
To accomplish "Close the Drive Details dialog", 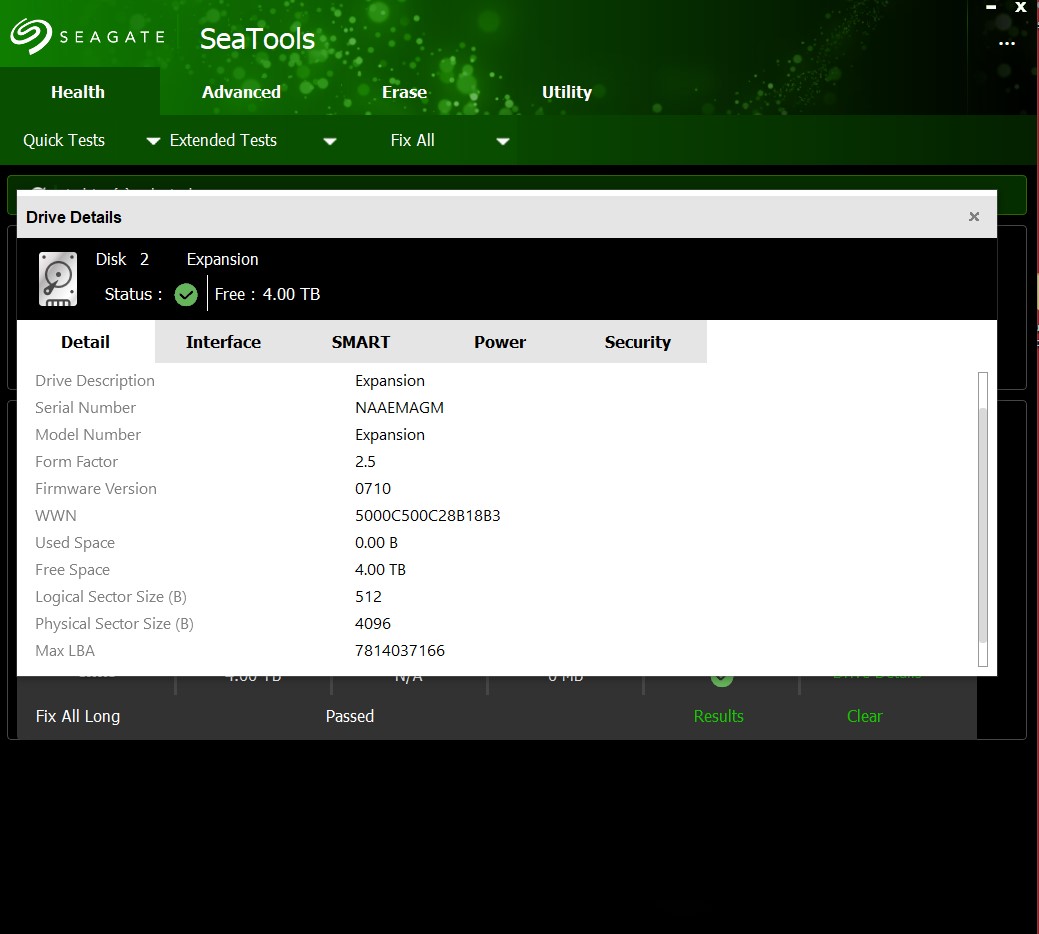I will tap(974, 217).
